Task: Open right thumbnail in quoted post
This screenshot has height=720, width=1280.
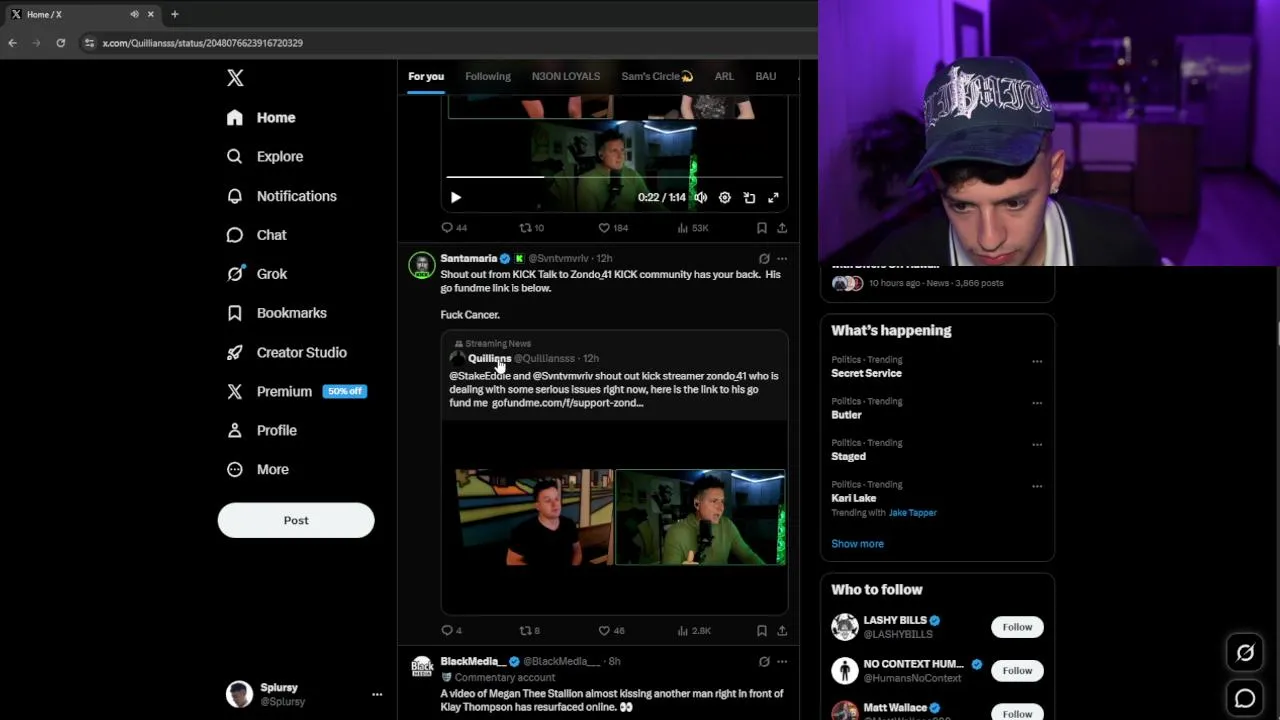Action: 700,518
